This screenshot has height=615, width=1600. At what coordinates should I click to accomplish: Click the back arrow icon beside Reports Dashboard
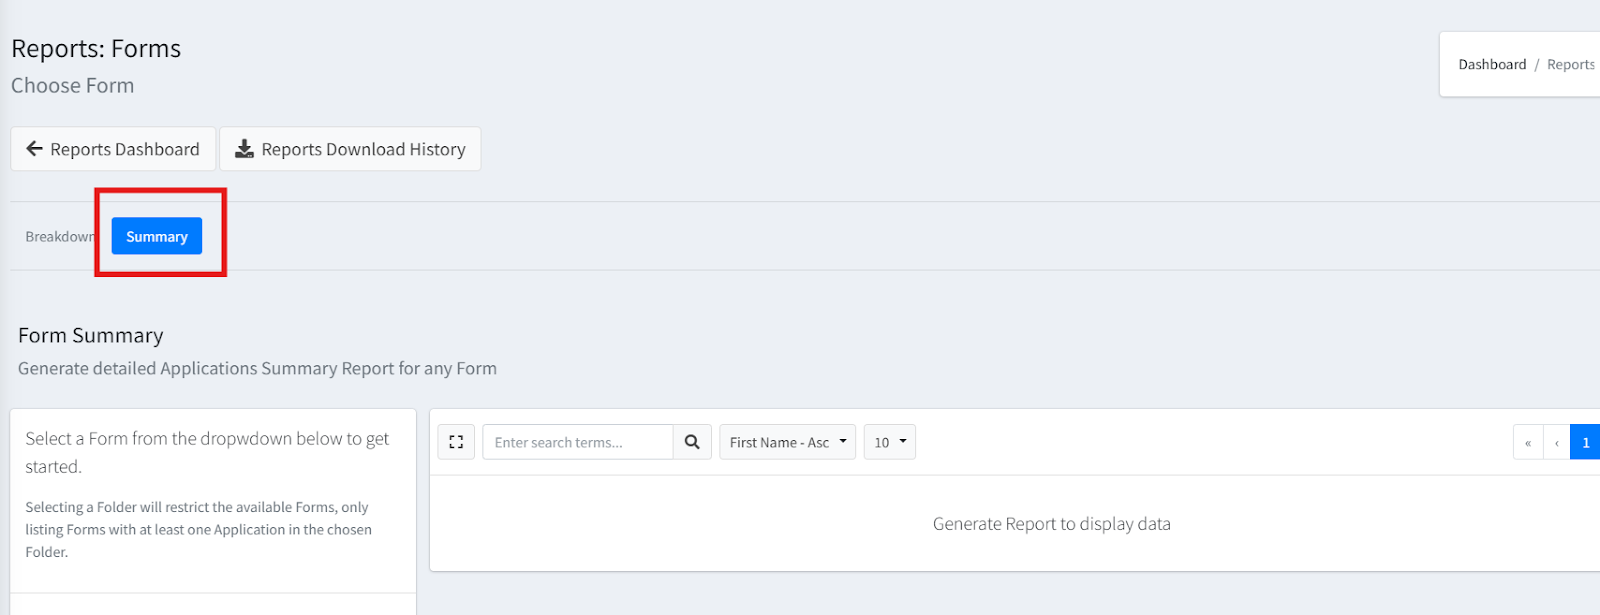[x=34, y=149]
